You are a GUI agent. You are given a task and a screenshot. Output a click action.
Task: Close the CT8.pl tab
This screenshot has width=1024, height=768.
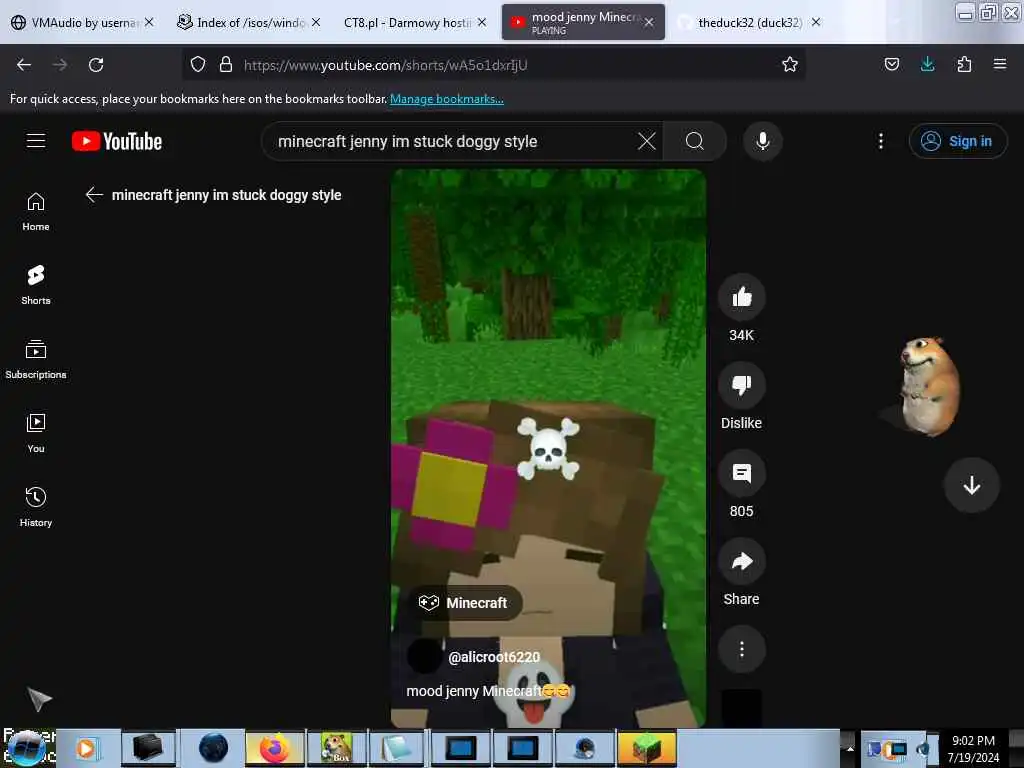click(481, 22)
